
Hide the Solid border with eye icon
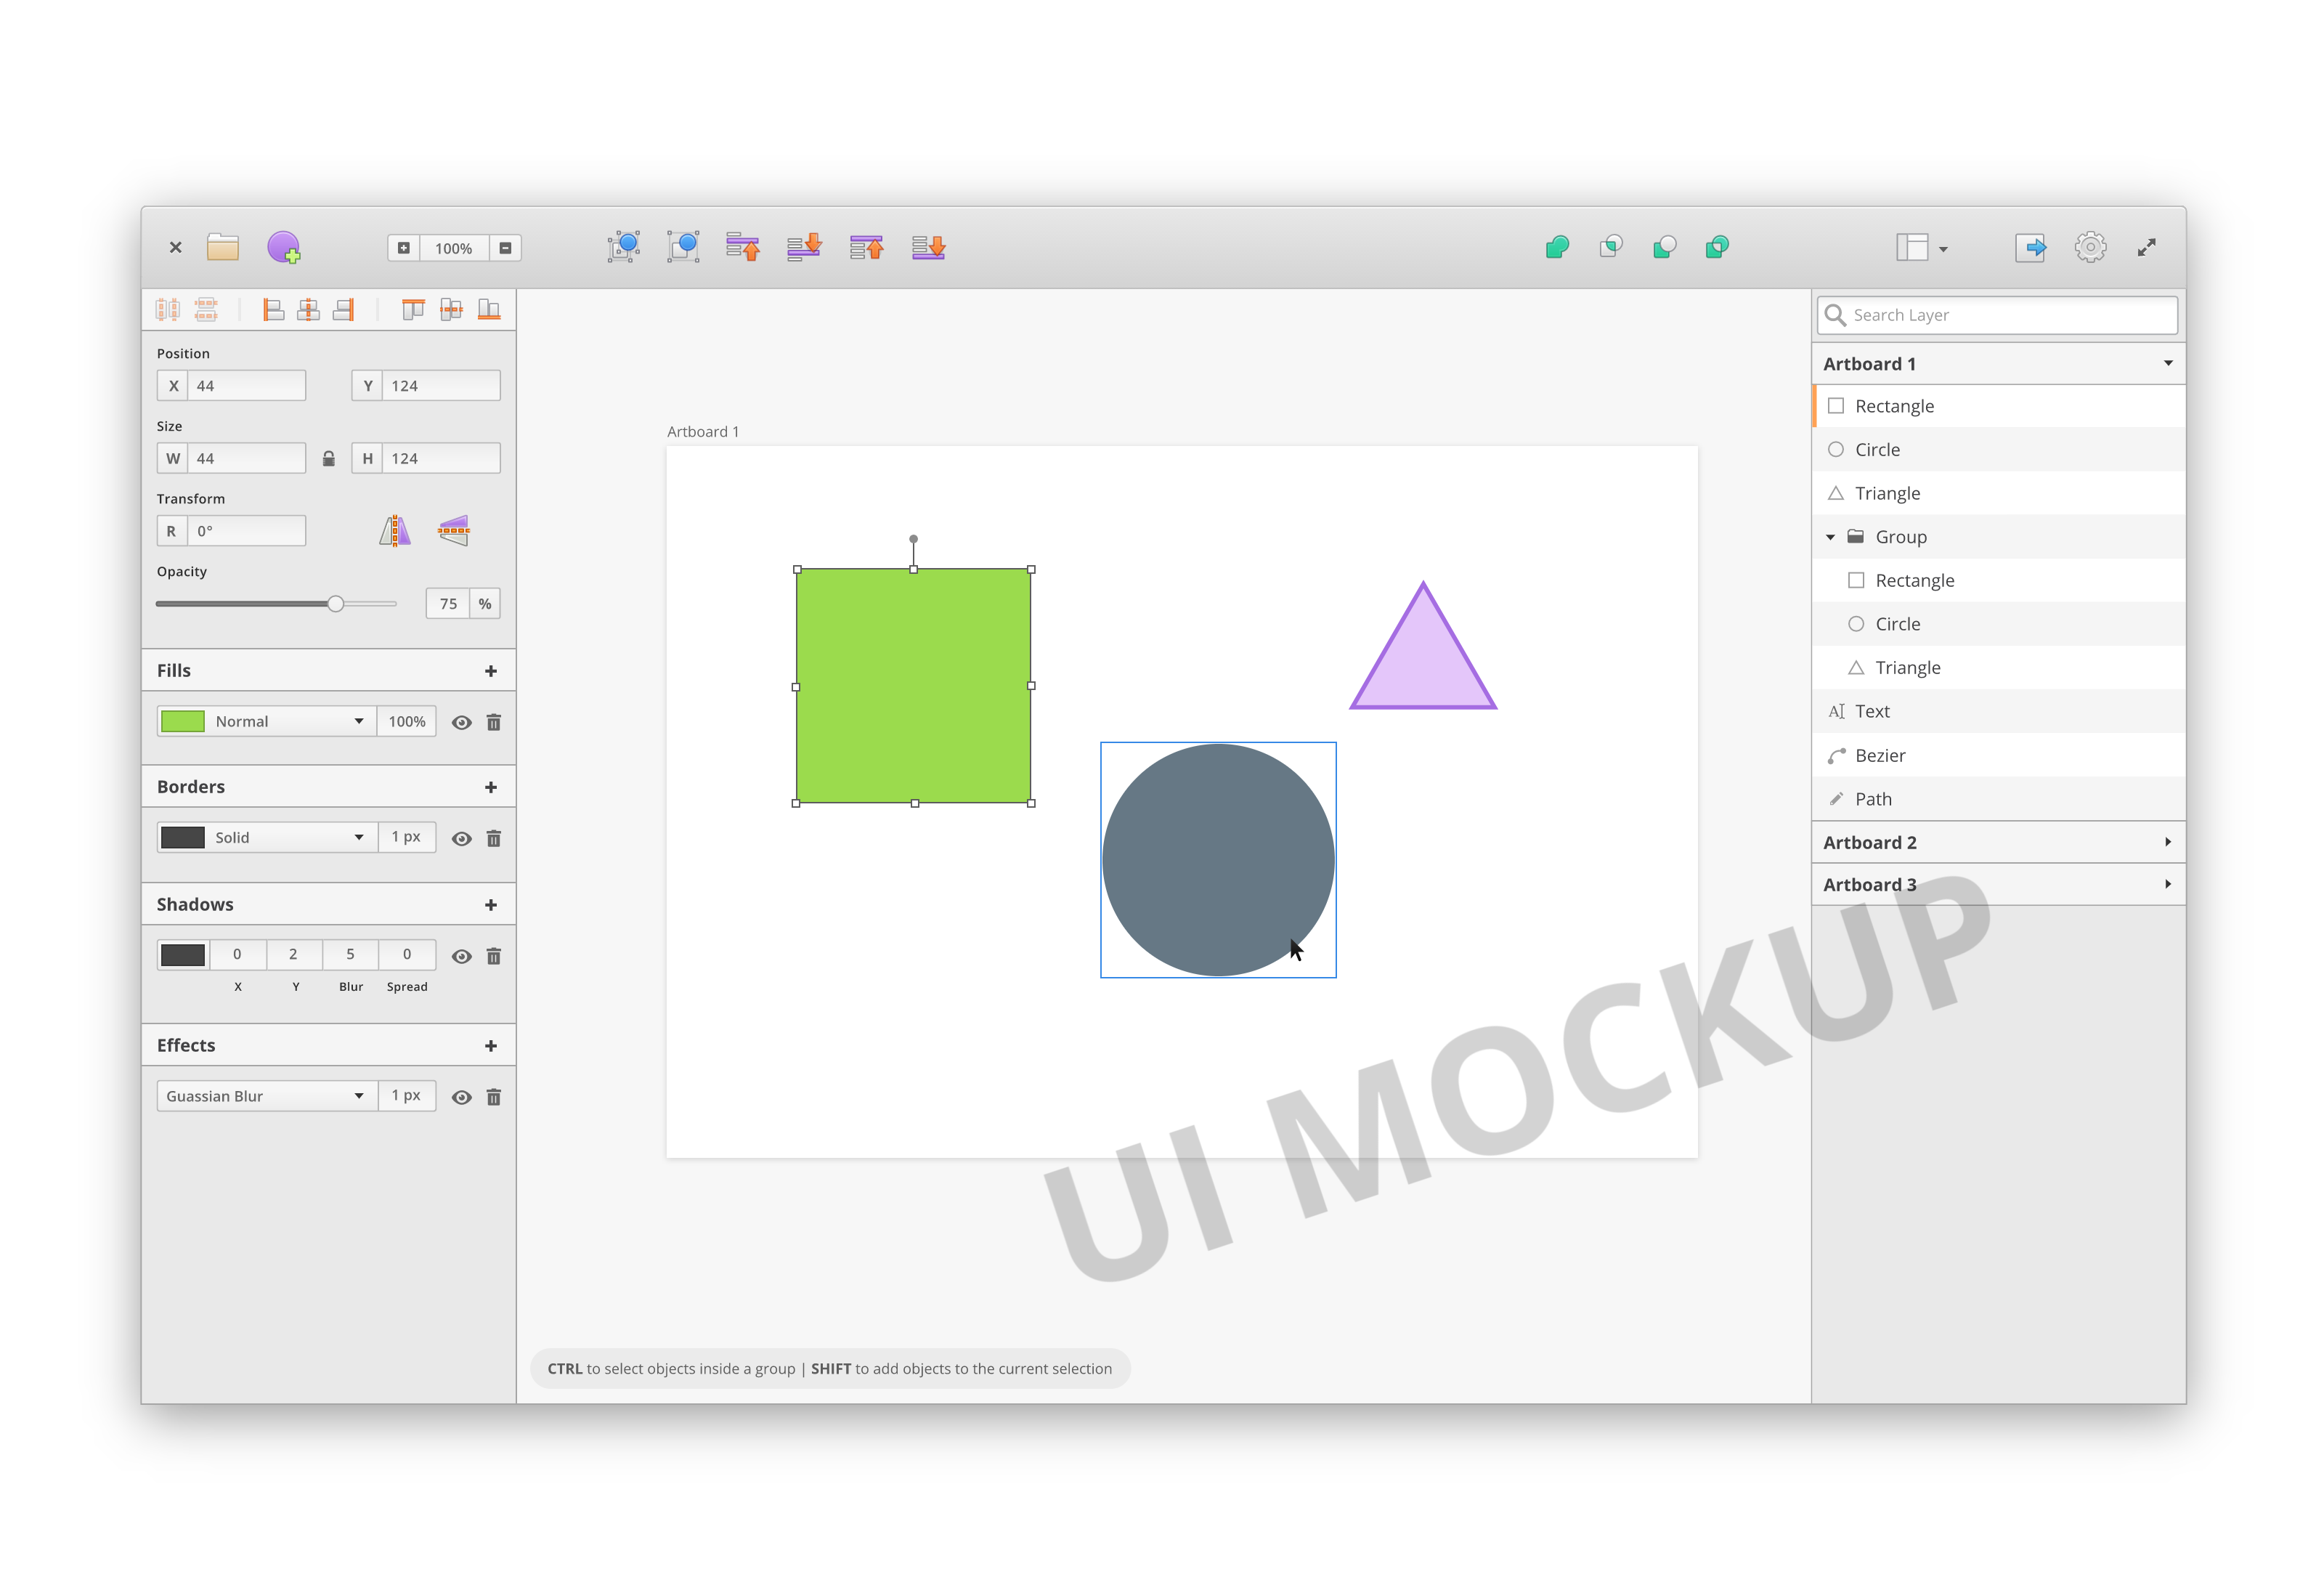461,839
